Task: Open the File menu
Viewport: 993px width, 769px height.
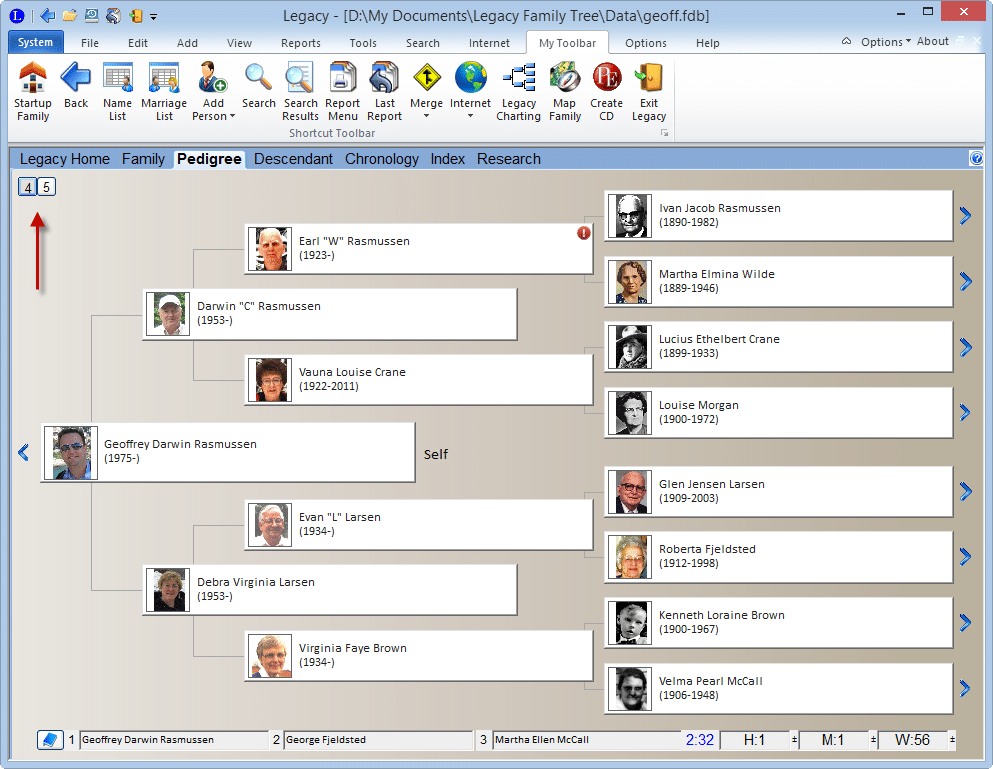Action: point(90,43)
